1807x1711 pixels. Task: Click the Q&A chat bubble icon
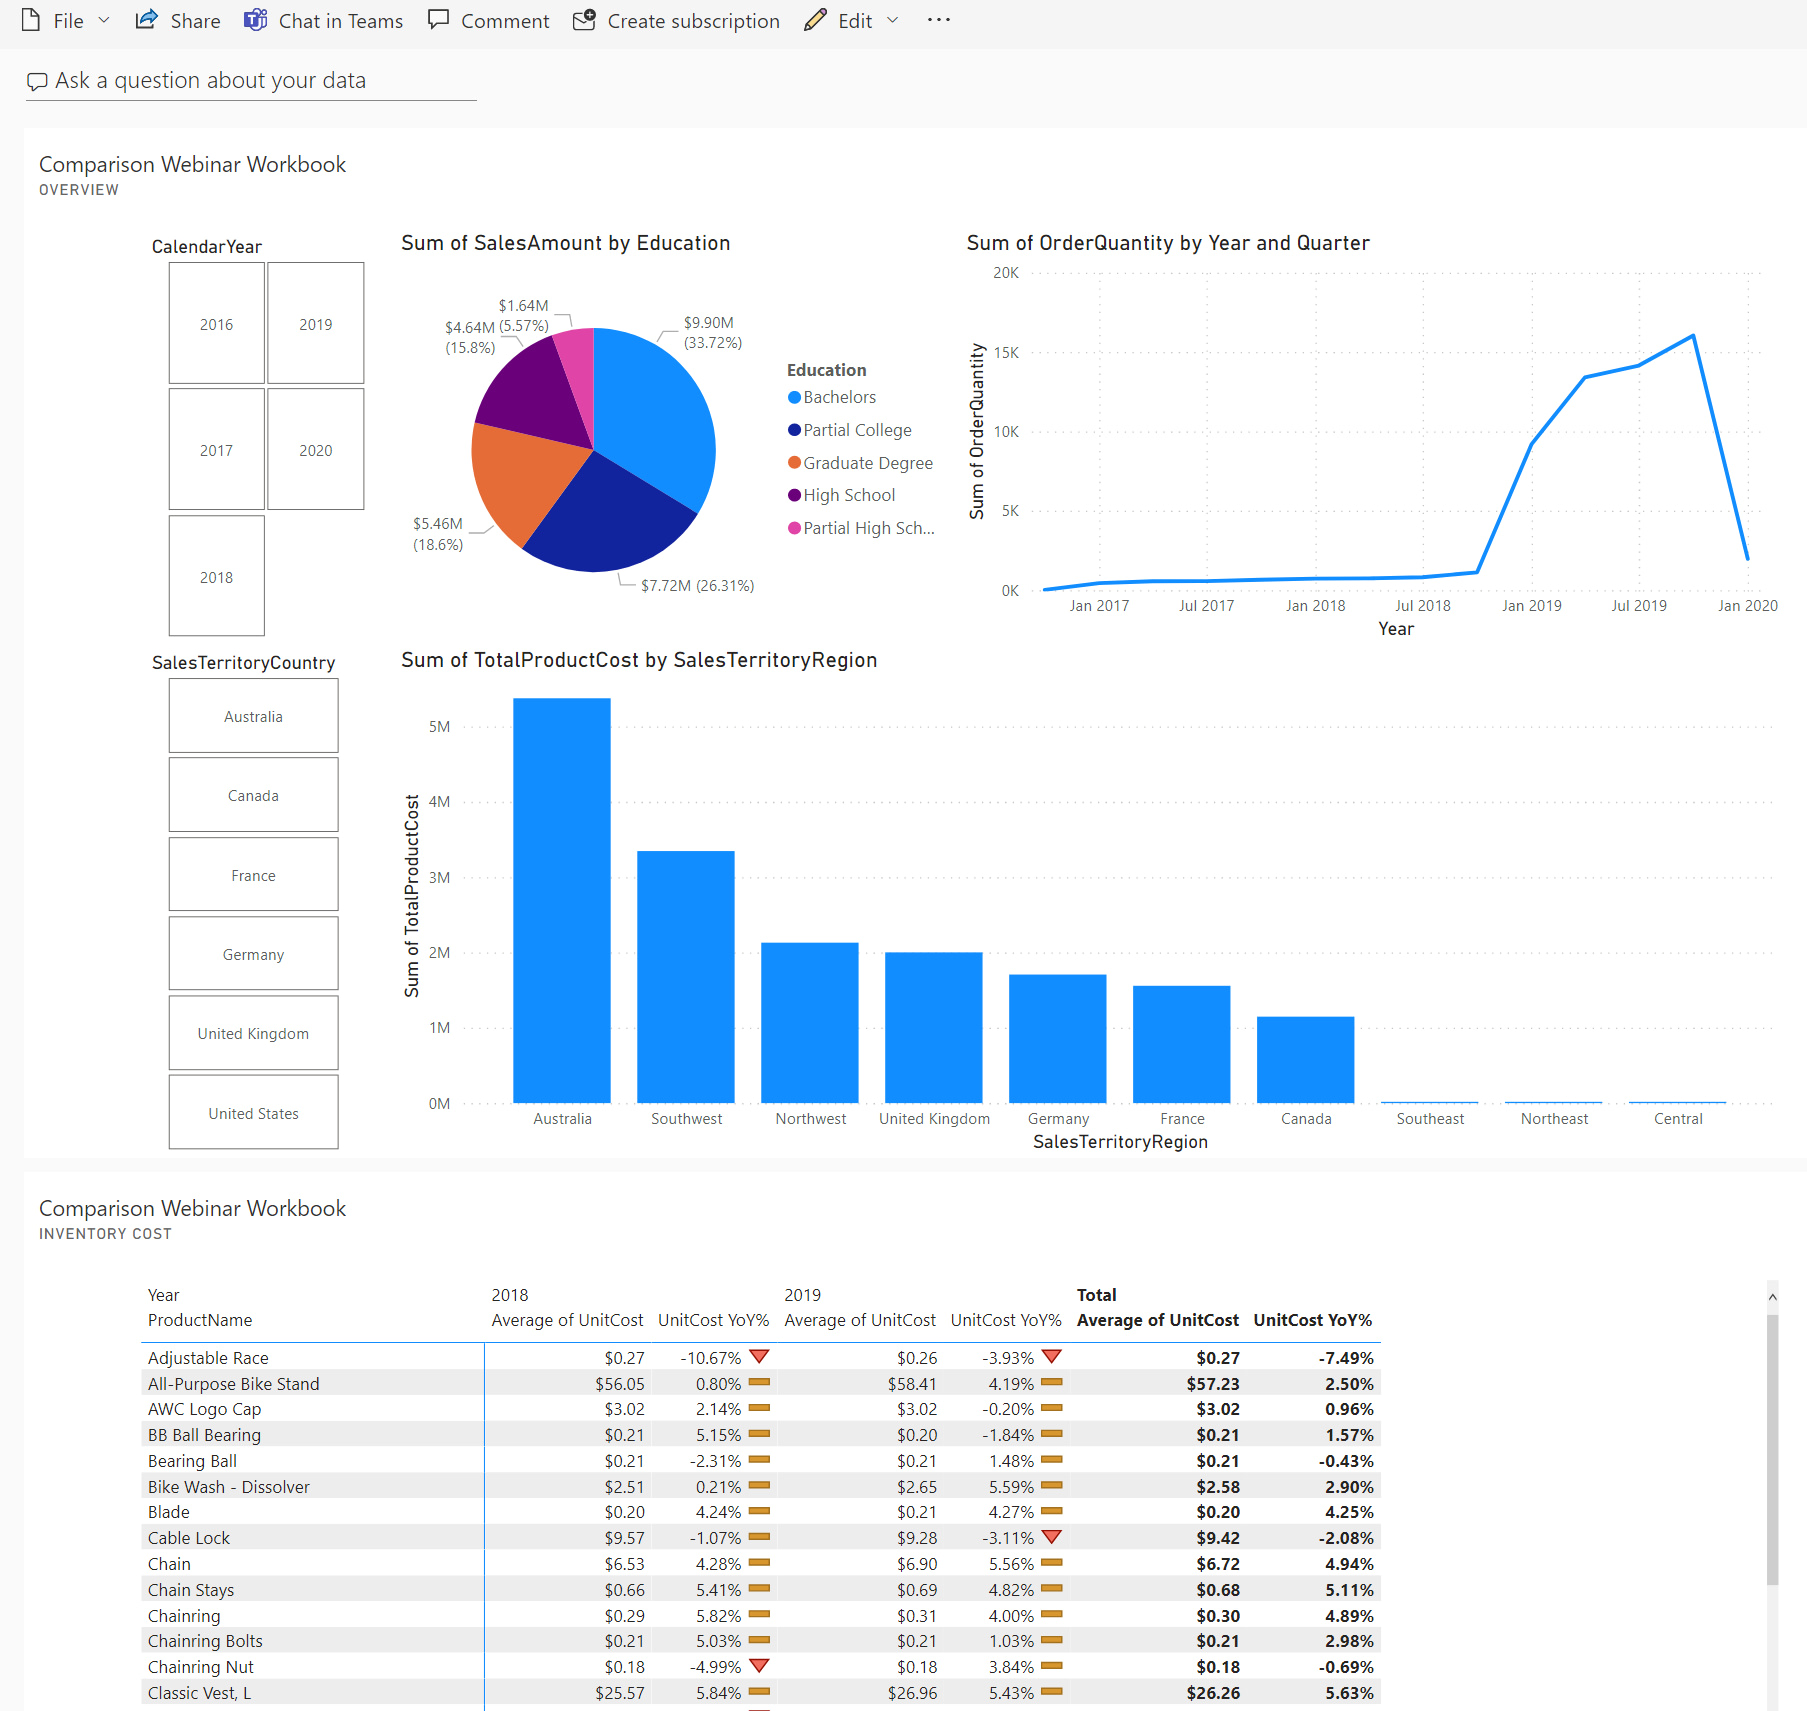click(x=37, y=80)
